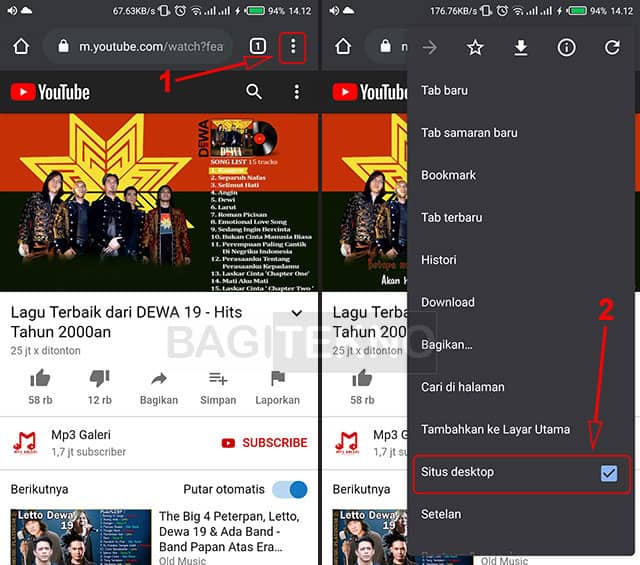This screenshot has height=565, width=640.
Task: Reload page with refresh icon in menu
Action: pyautogui.click(x=612, y=47)
